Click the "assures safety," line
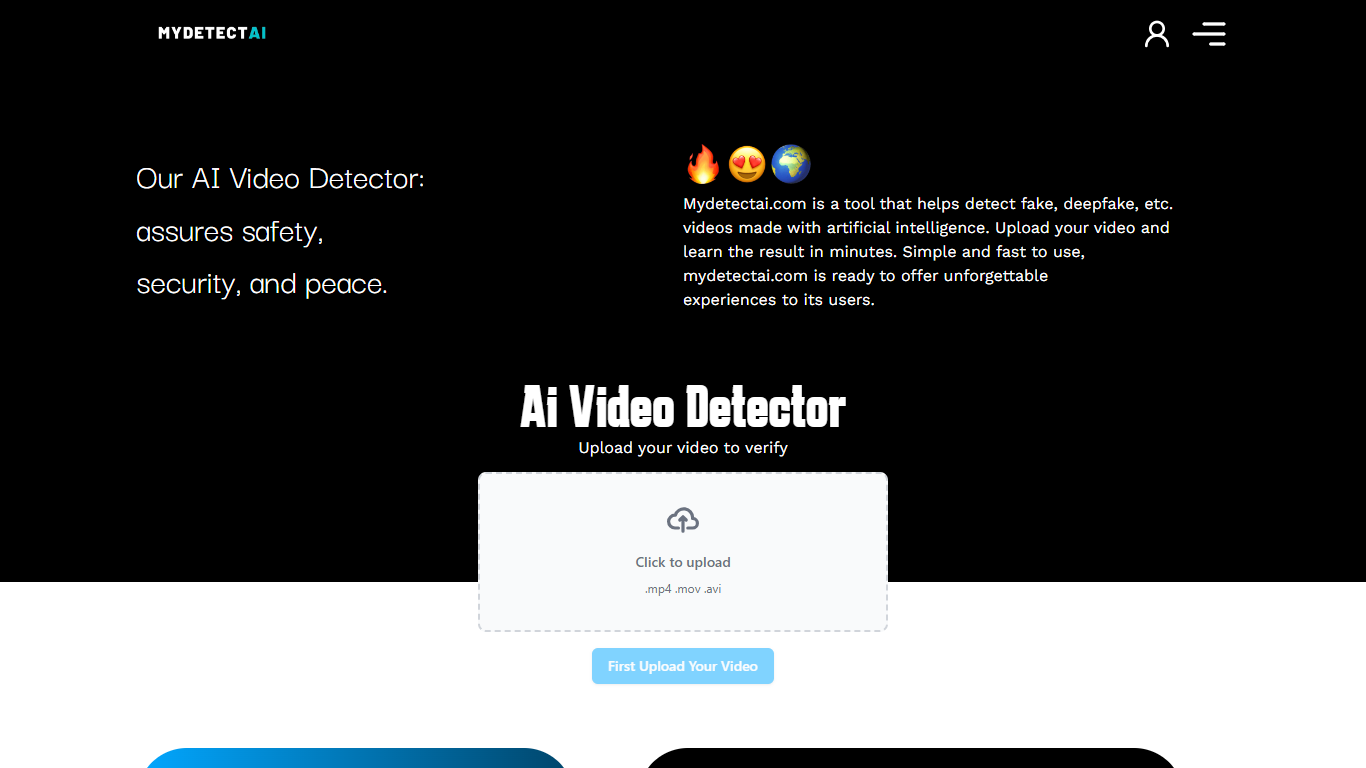 pos(230,232)
